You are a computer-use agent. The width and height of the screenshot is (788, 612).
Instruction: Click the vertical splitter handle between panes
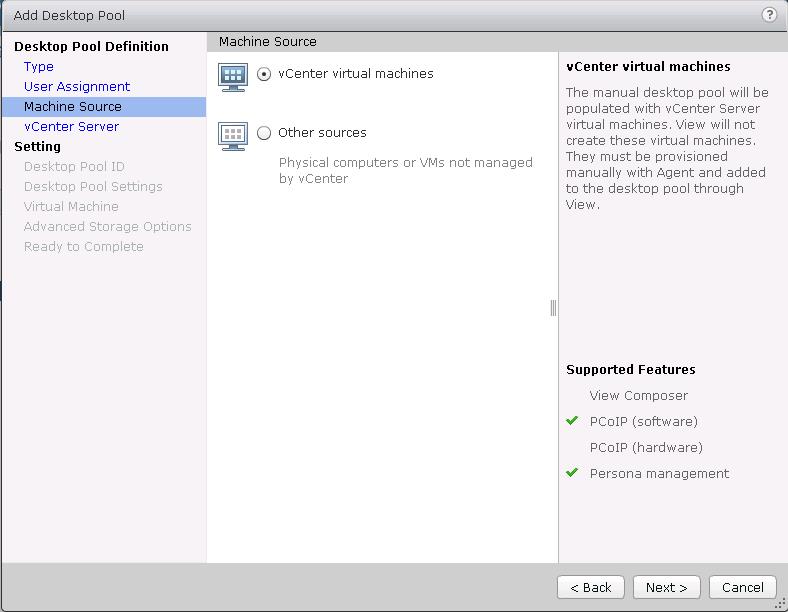pos(553,308)
